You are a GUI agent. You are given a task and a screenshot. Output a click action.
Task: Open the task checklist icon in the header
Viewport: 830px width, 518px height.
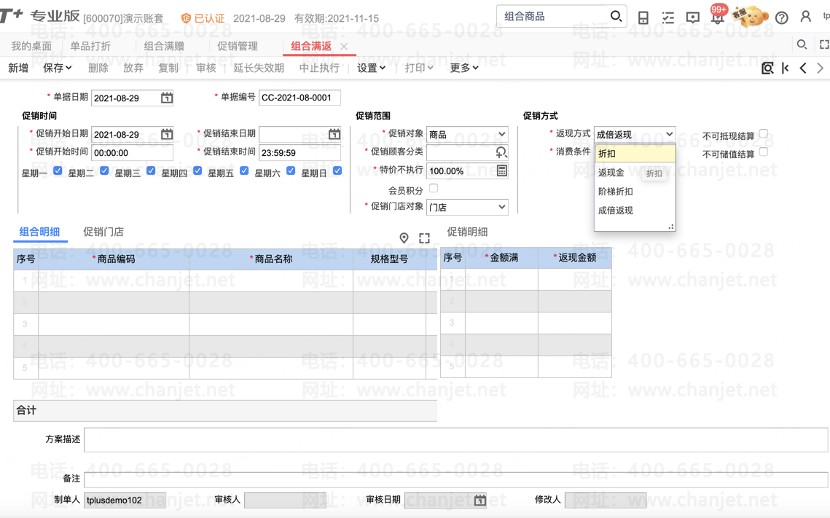click(x=668, y=17)
